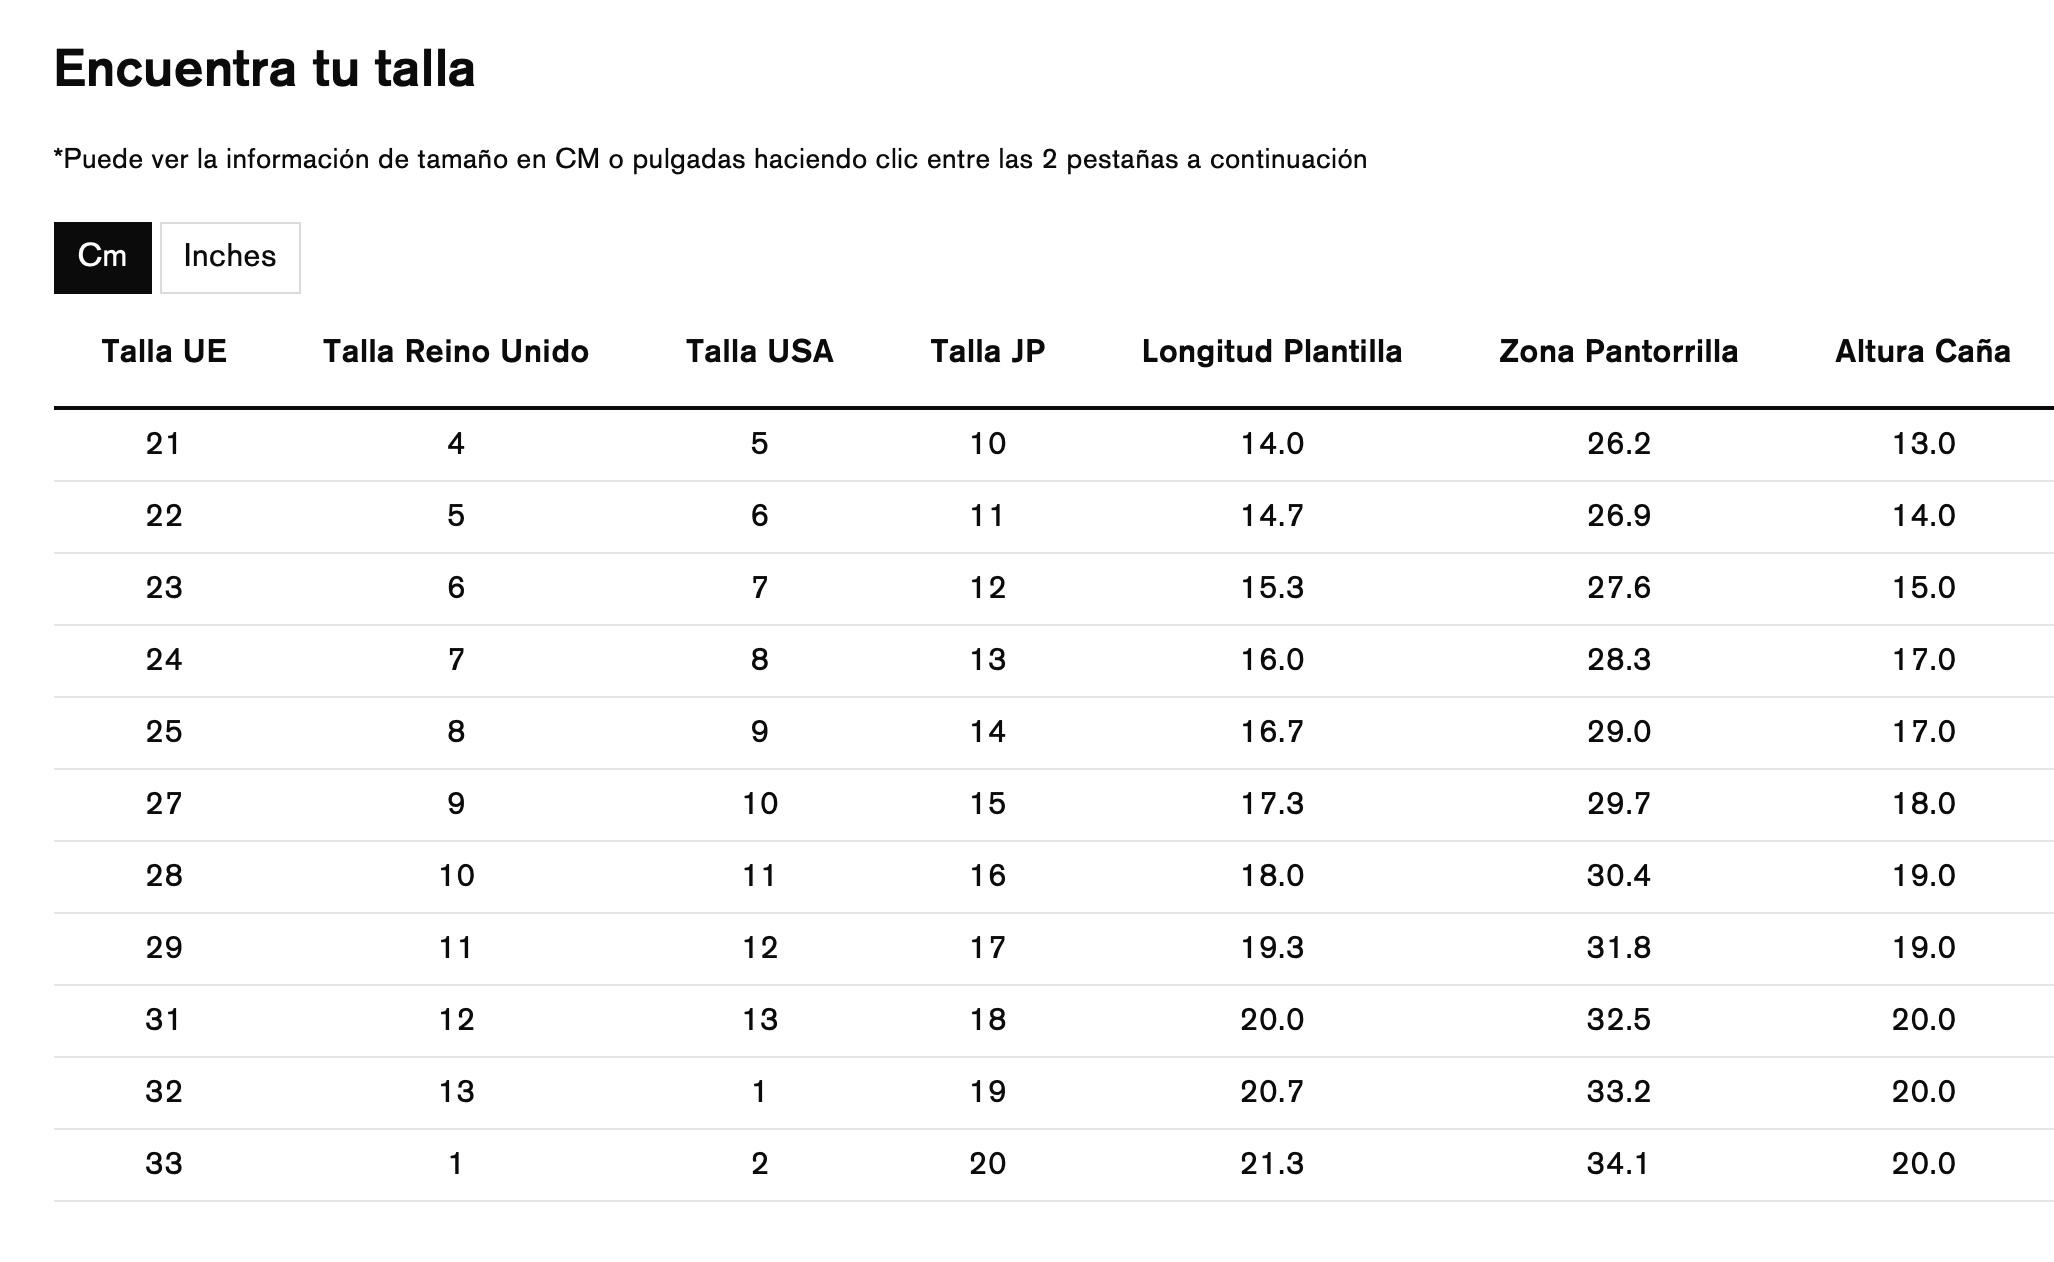Click calf zone value 34.1
Image resolution: width=2054 pixels, height=1262 pixels.
pyautogui.click(x=1619, y=1164)
